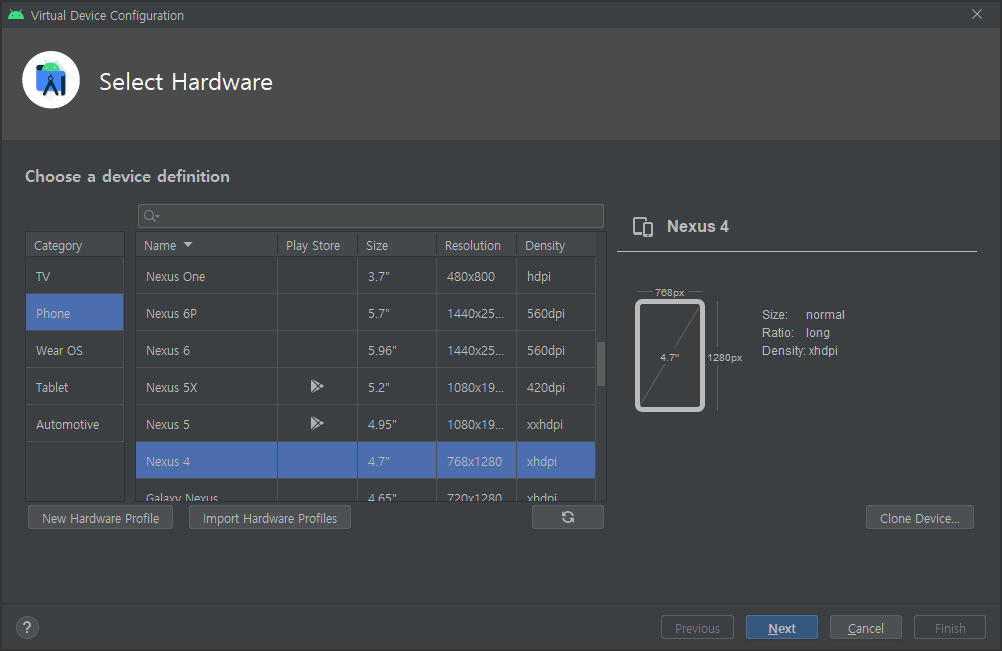
Task: Click the device icon beside Nexus 4 title
Action: [x=643, y=227]
